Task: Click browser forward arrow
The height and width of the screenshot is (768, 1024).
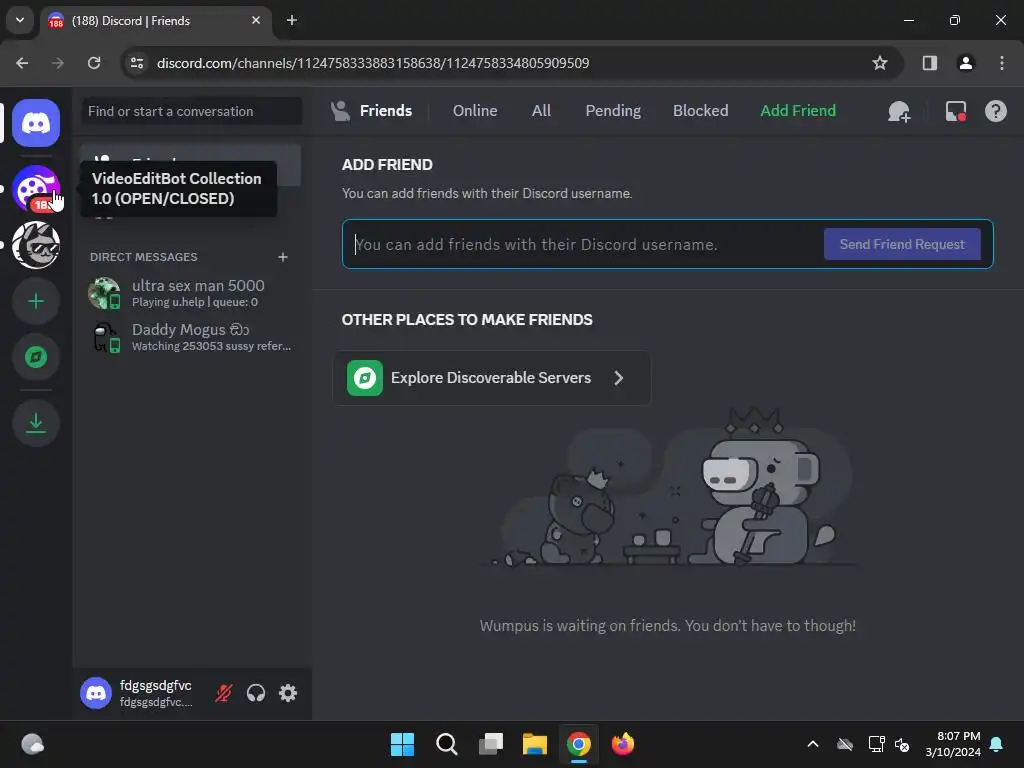Action: click(58, 63)
